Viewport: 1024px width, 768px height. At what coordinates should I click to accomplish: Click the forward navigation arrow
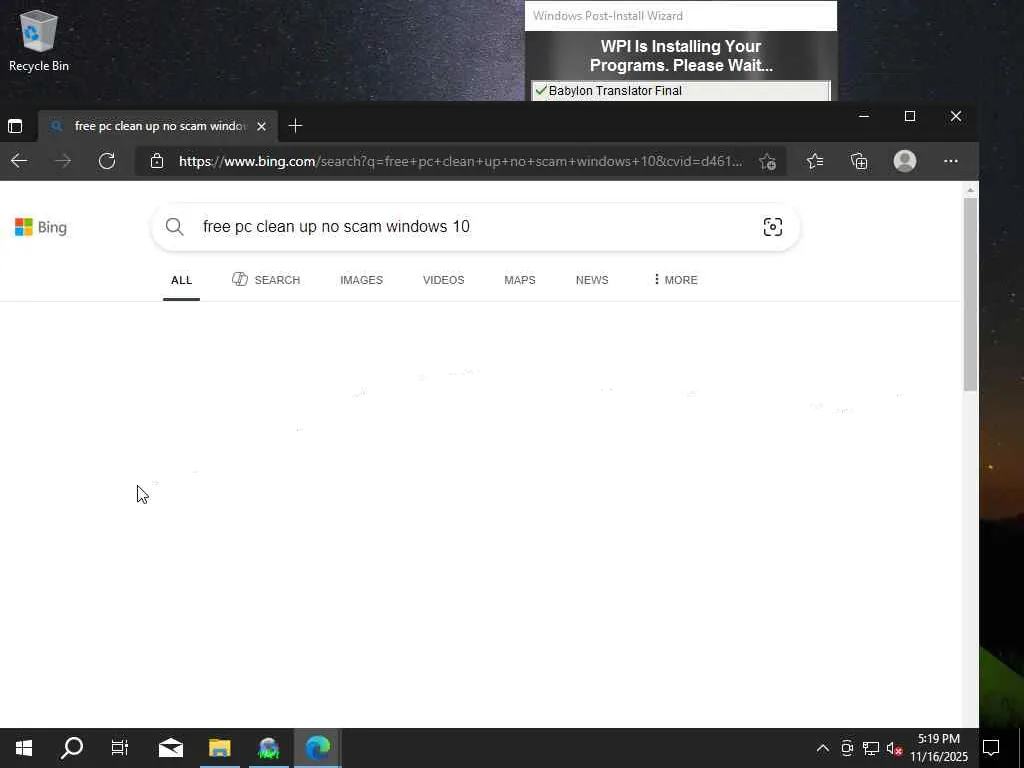coord(63,161)
